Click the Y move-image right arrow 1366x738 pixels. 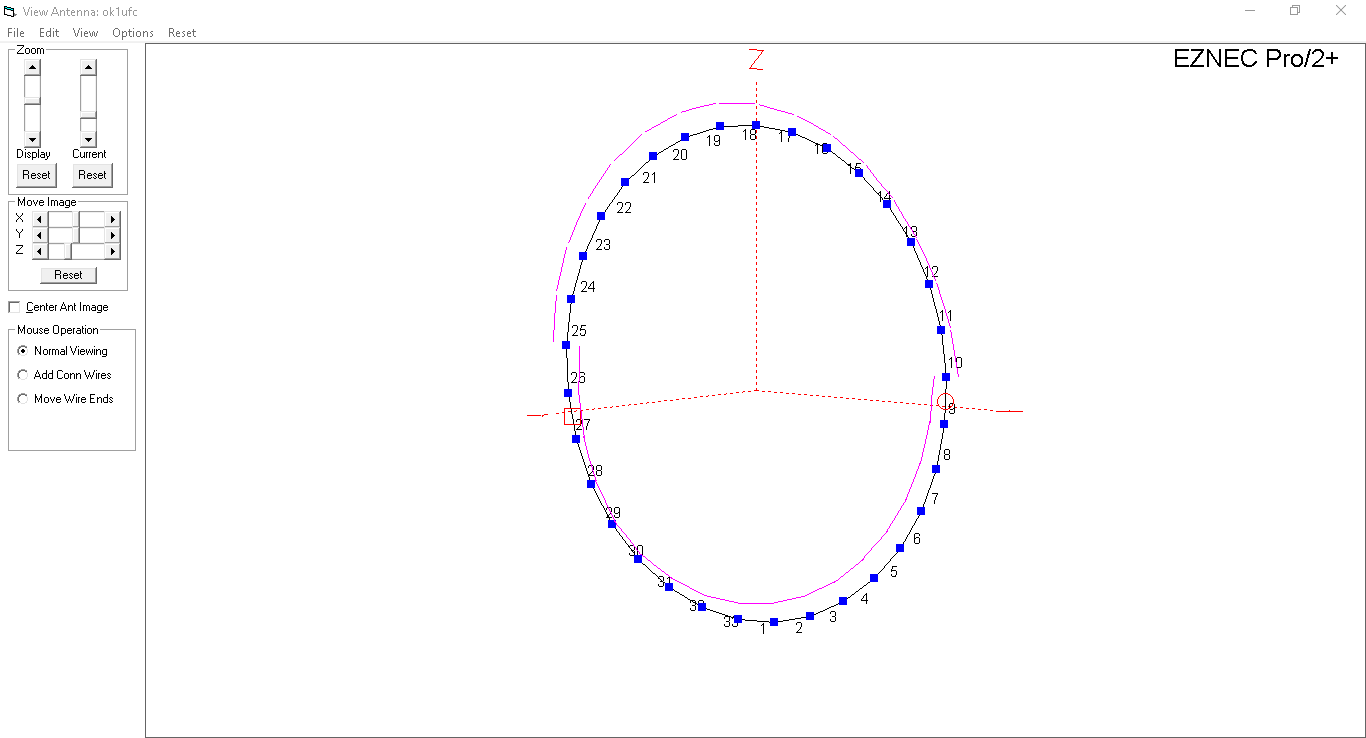coord(113,235)
